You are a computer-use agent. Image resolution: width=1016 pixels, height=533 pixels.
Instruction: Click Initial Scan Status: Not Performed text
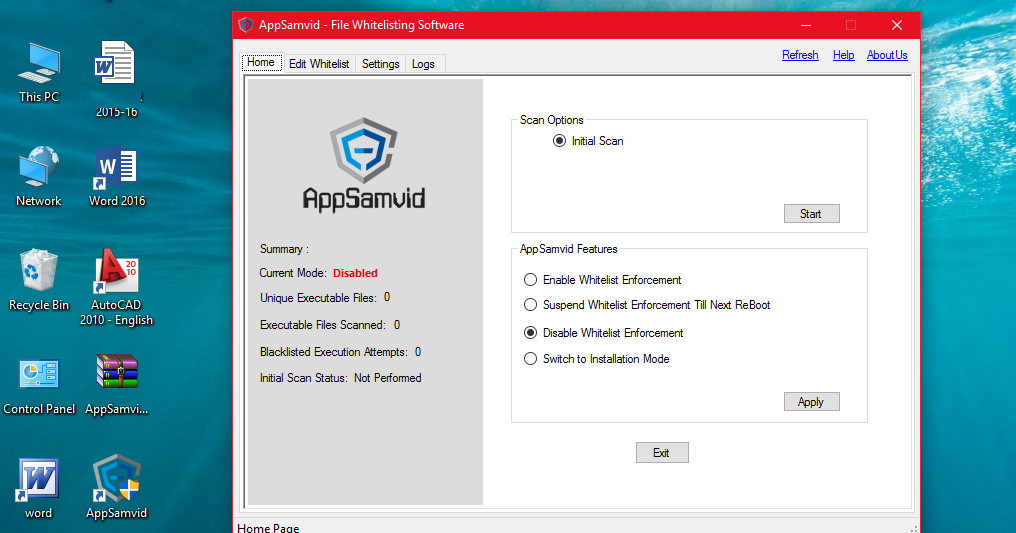[x=340, y=378]
